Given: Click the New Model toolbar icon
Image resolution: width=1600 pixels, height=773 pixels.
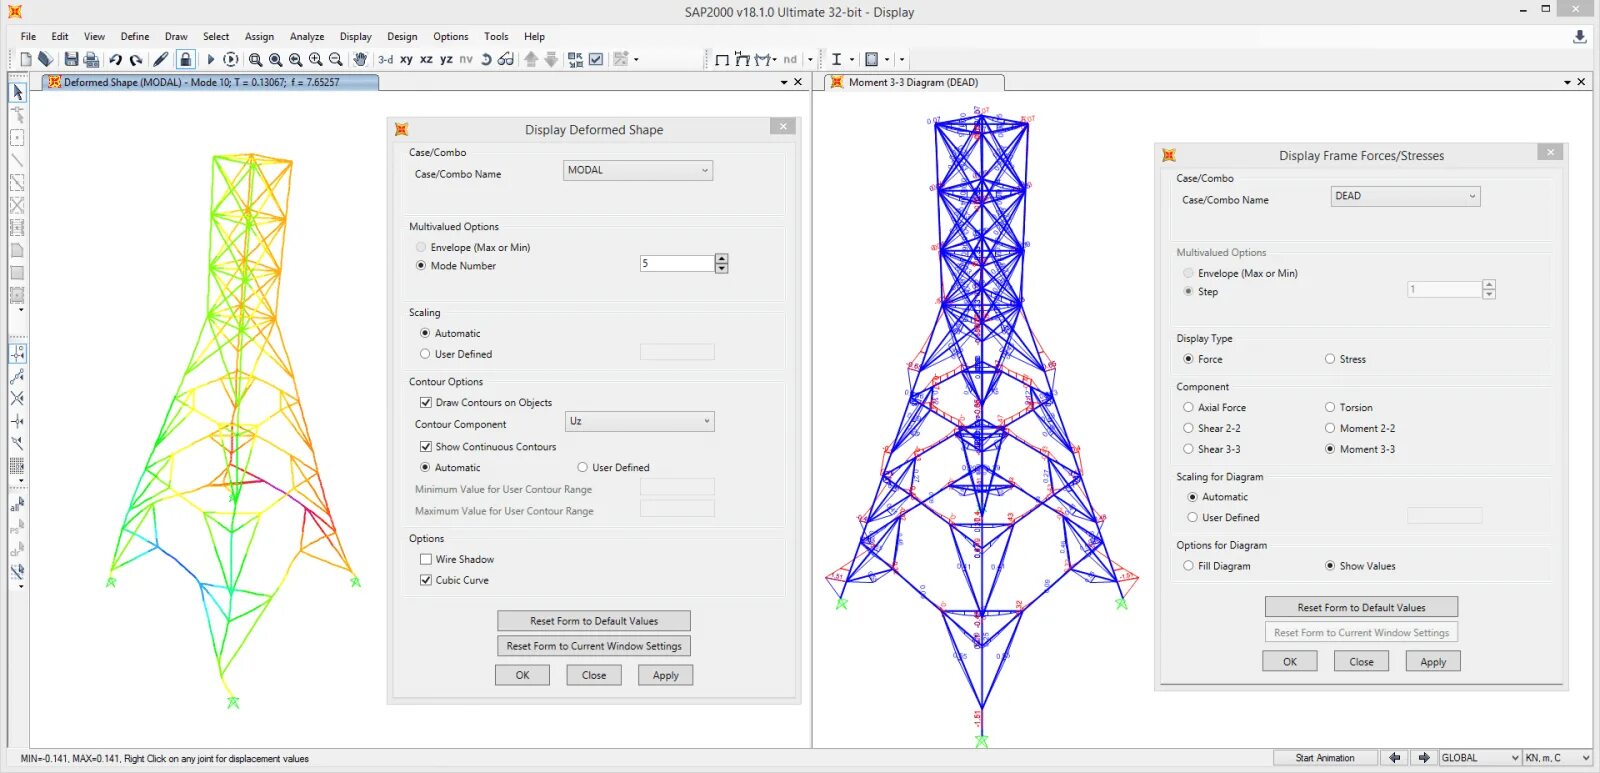Looking at the screenshot, I should [x=26, y=60].
